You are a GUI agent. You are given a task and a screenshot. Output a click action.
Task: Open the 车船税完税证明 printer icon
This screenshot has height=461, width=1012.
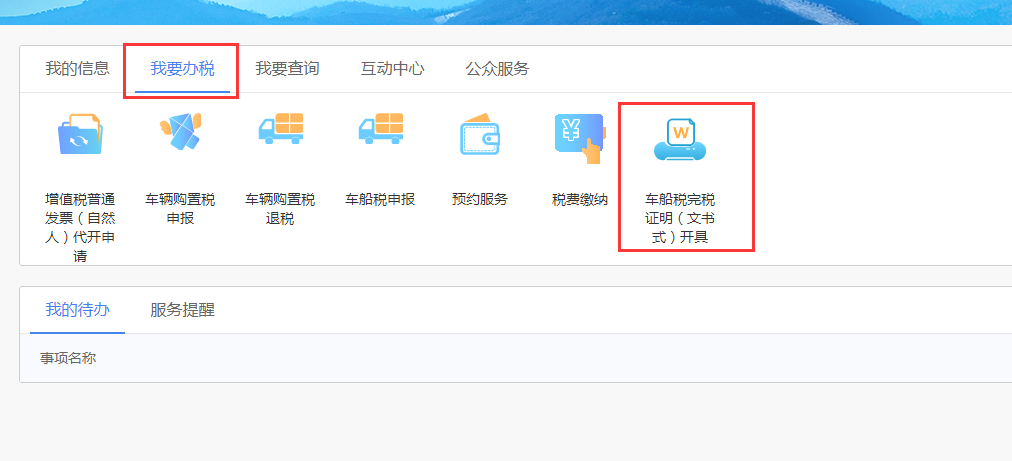680,140
